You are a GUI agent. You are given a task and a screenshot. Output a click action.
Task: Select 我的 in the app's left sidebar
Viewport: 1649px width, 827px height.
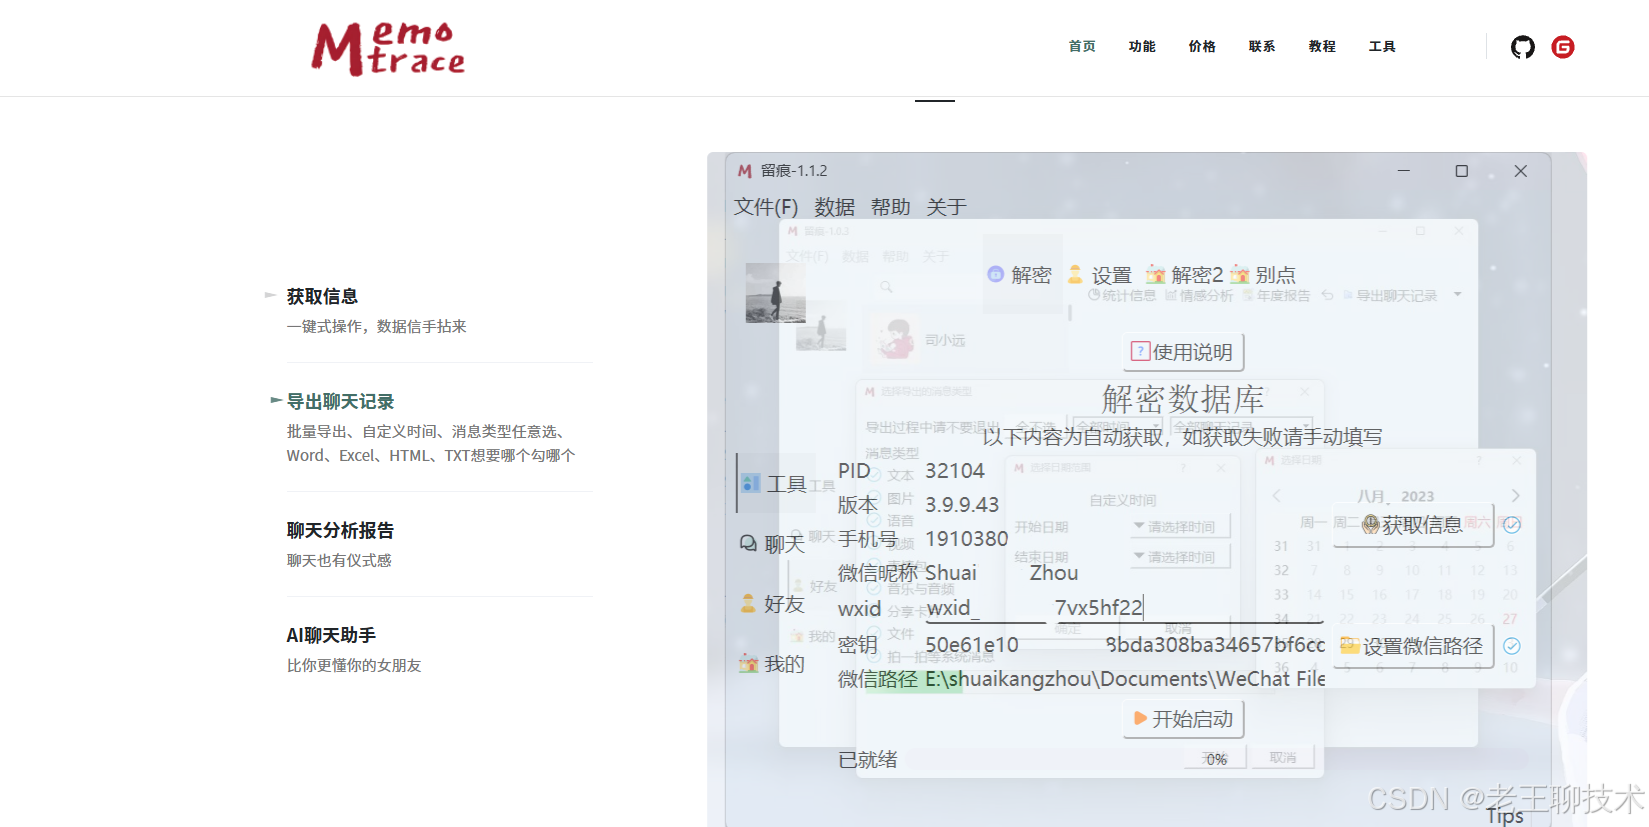tap(772, 664)
